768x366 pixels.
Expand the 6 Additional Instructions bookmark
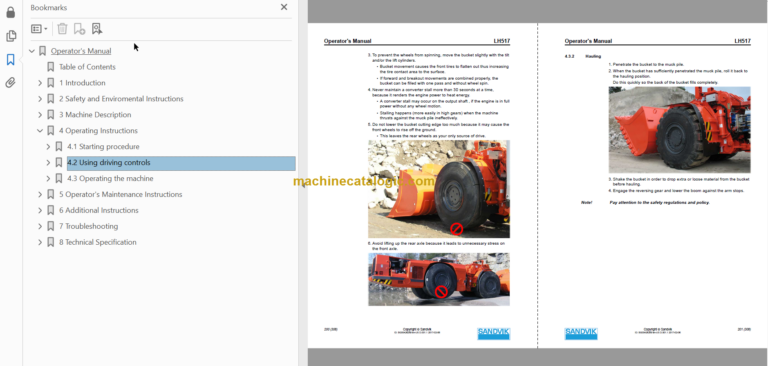40,210
